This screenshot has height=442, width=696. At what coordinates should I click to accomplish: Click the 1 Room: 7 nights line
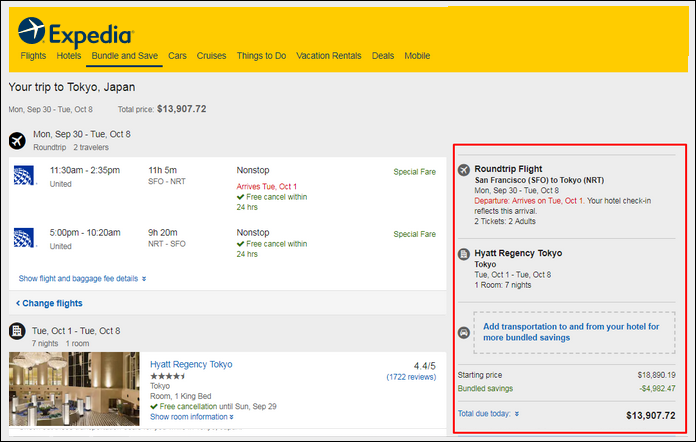pyautogui.click(x=503, y=285)
